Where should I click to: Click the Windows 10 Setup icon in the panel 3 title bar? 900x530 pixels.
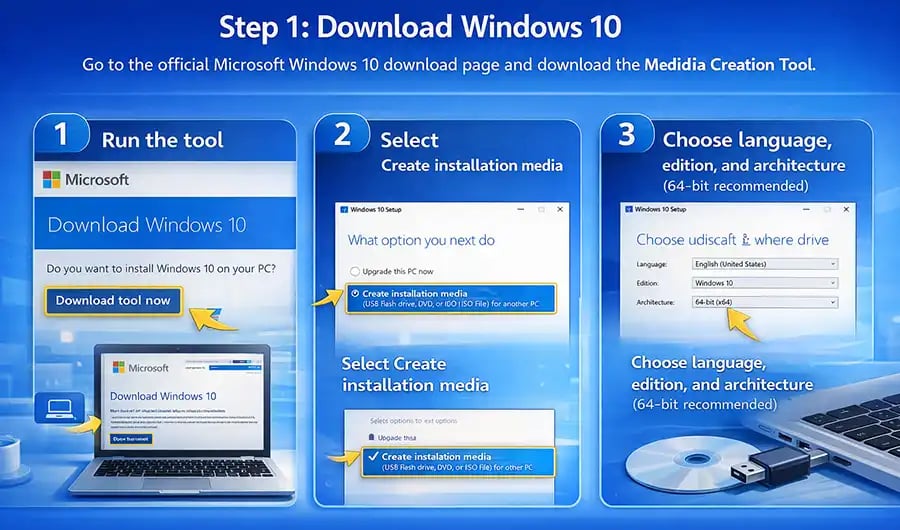click(x=629, y=210)
